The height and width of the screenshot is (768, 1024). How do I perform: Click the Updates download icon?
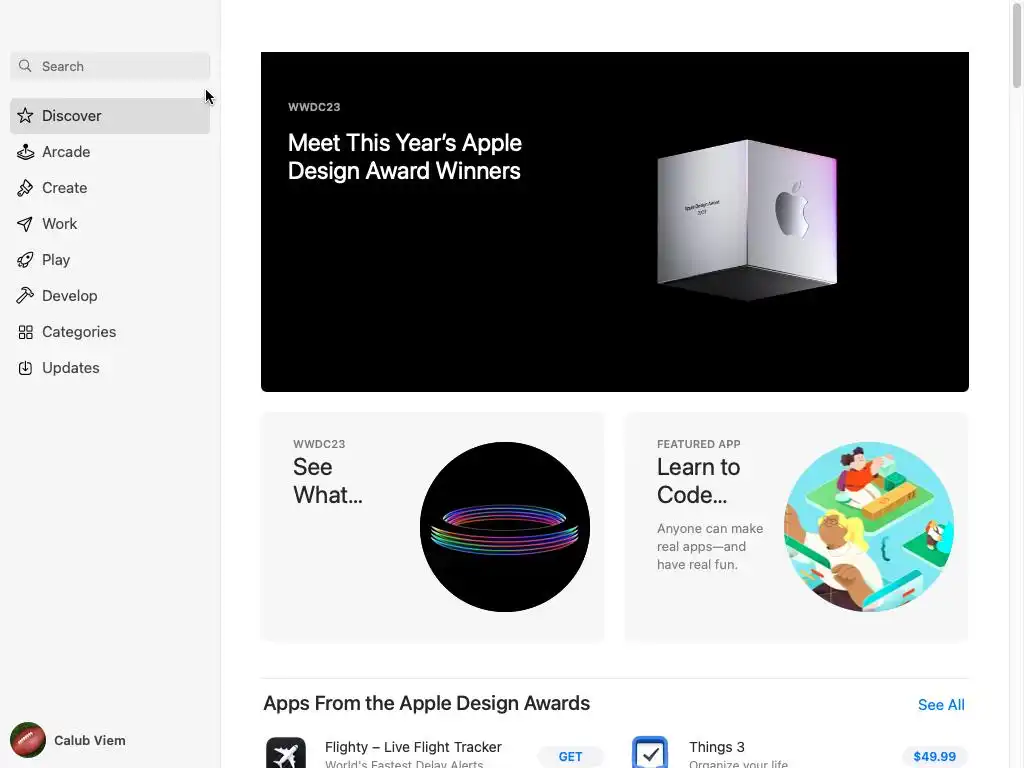25,368
